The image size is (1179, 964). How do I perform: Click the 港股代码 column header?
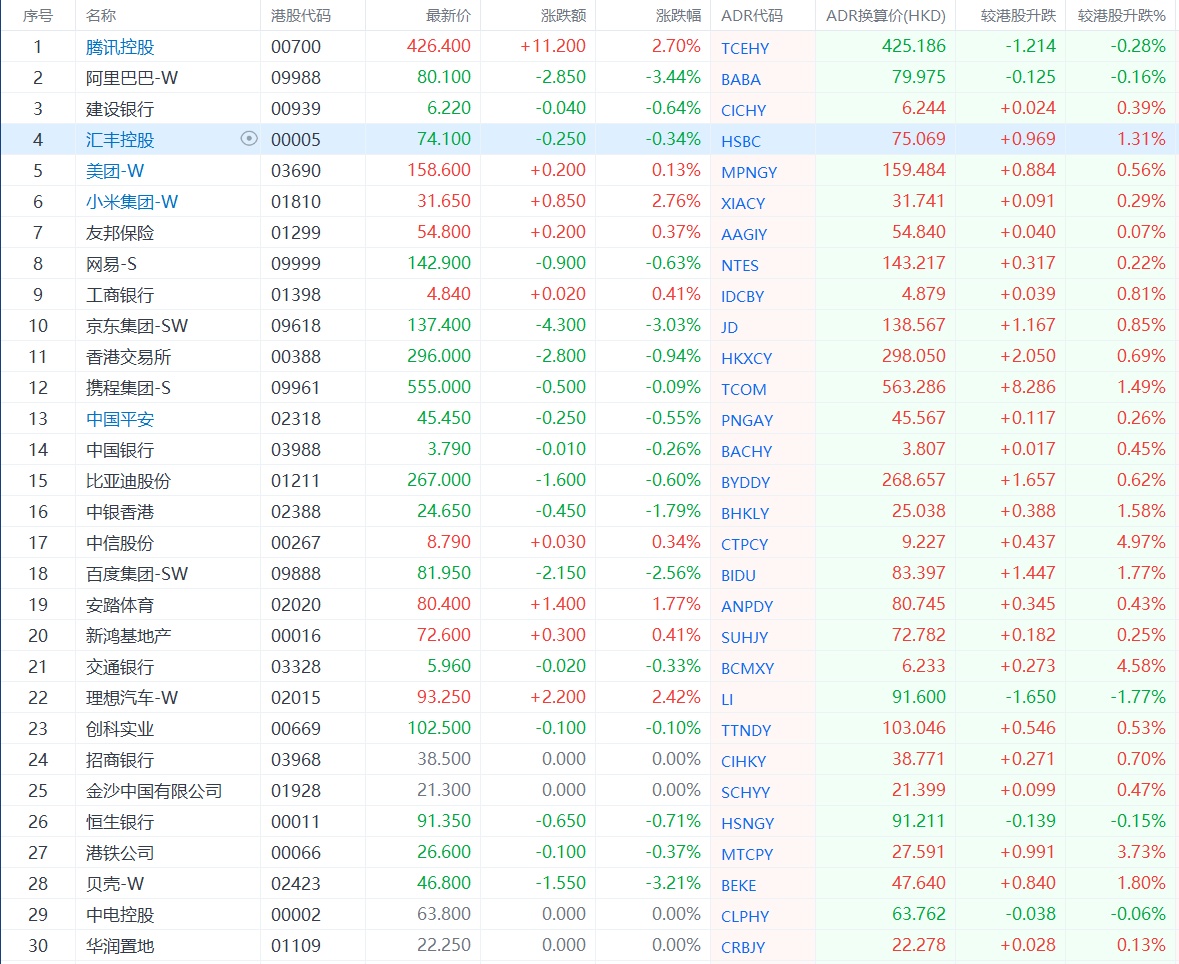pyautogui.click(x=301, y=16)
